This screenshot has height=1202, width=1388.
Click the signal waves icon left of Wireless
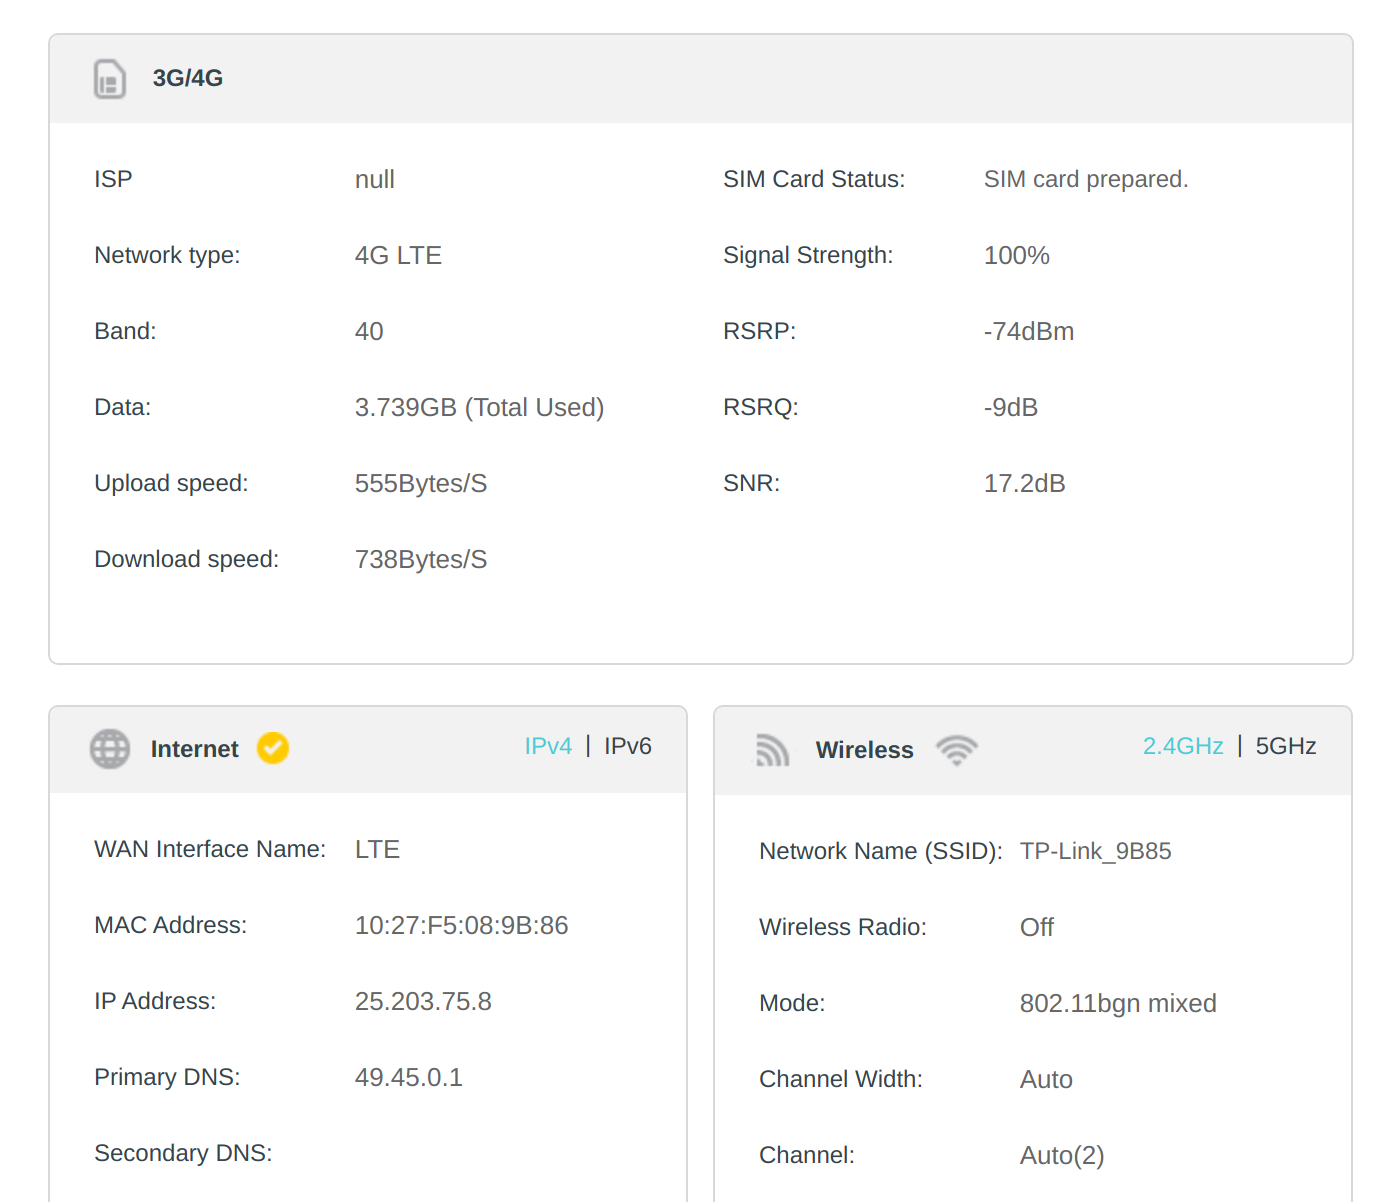click(772, 749)
